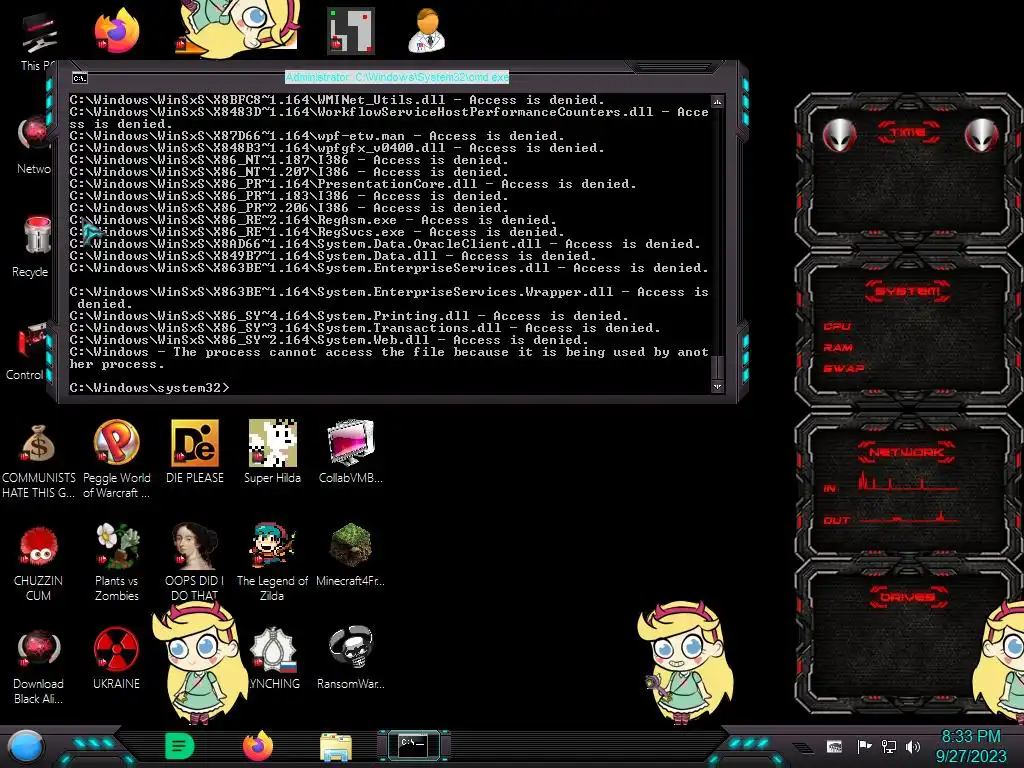The height and width of the screenshot is (768, 1024).
Task: Open the RansomWar... skull icon
Action: click(351, 658)
